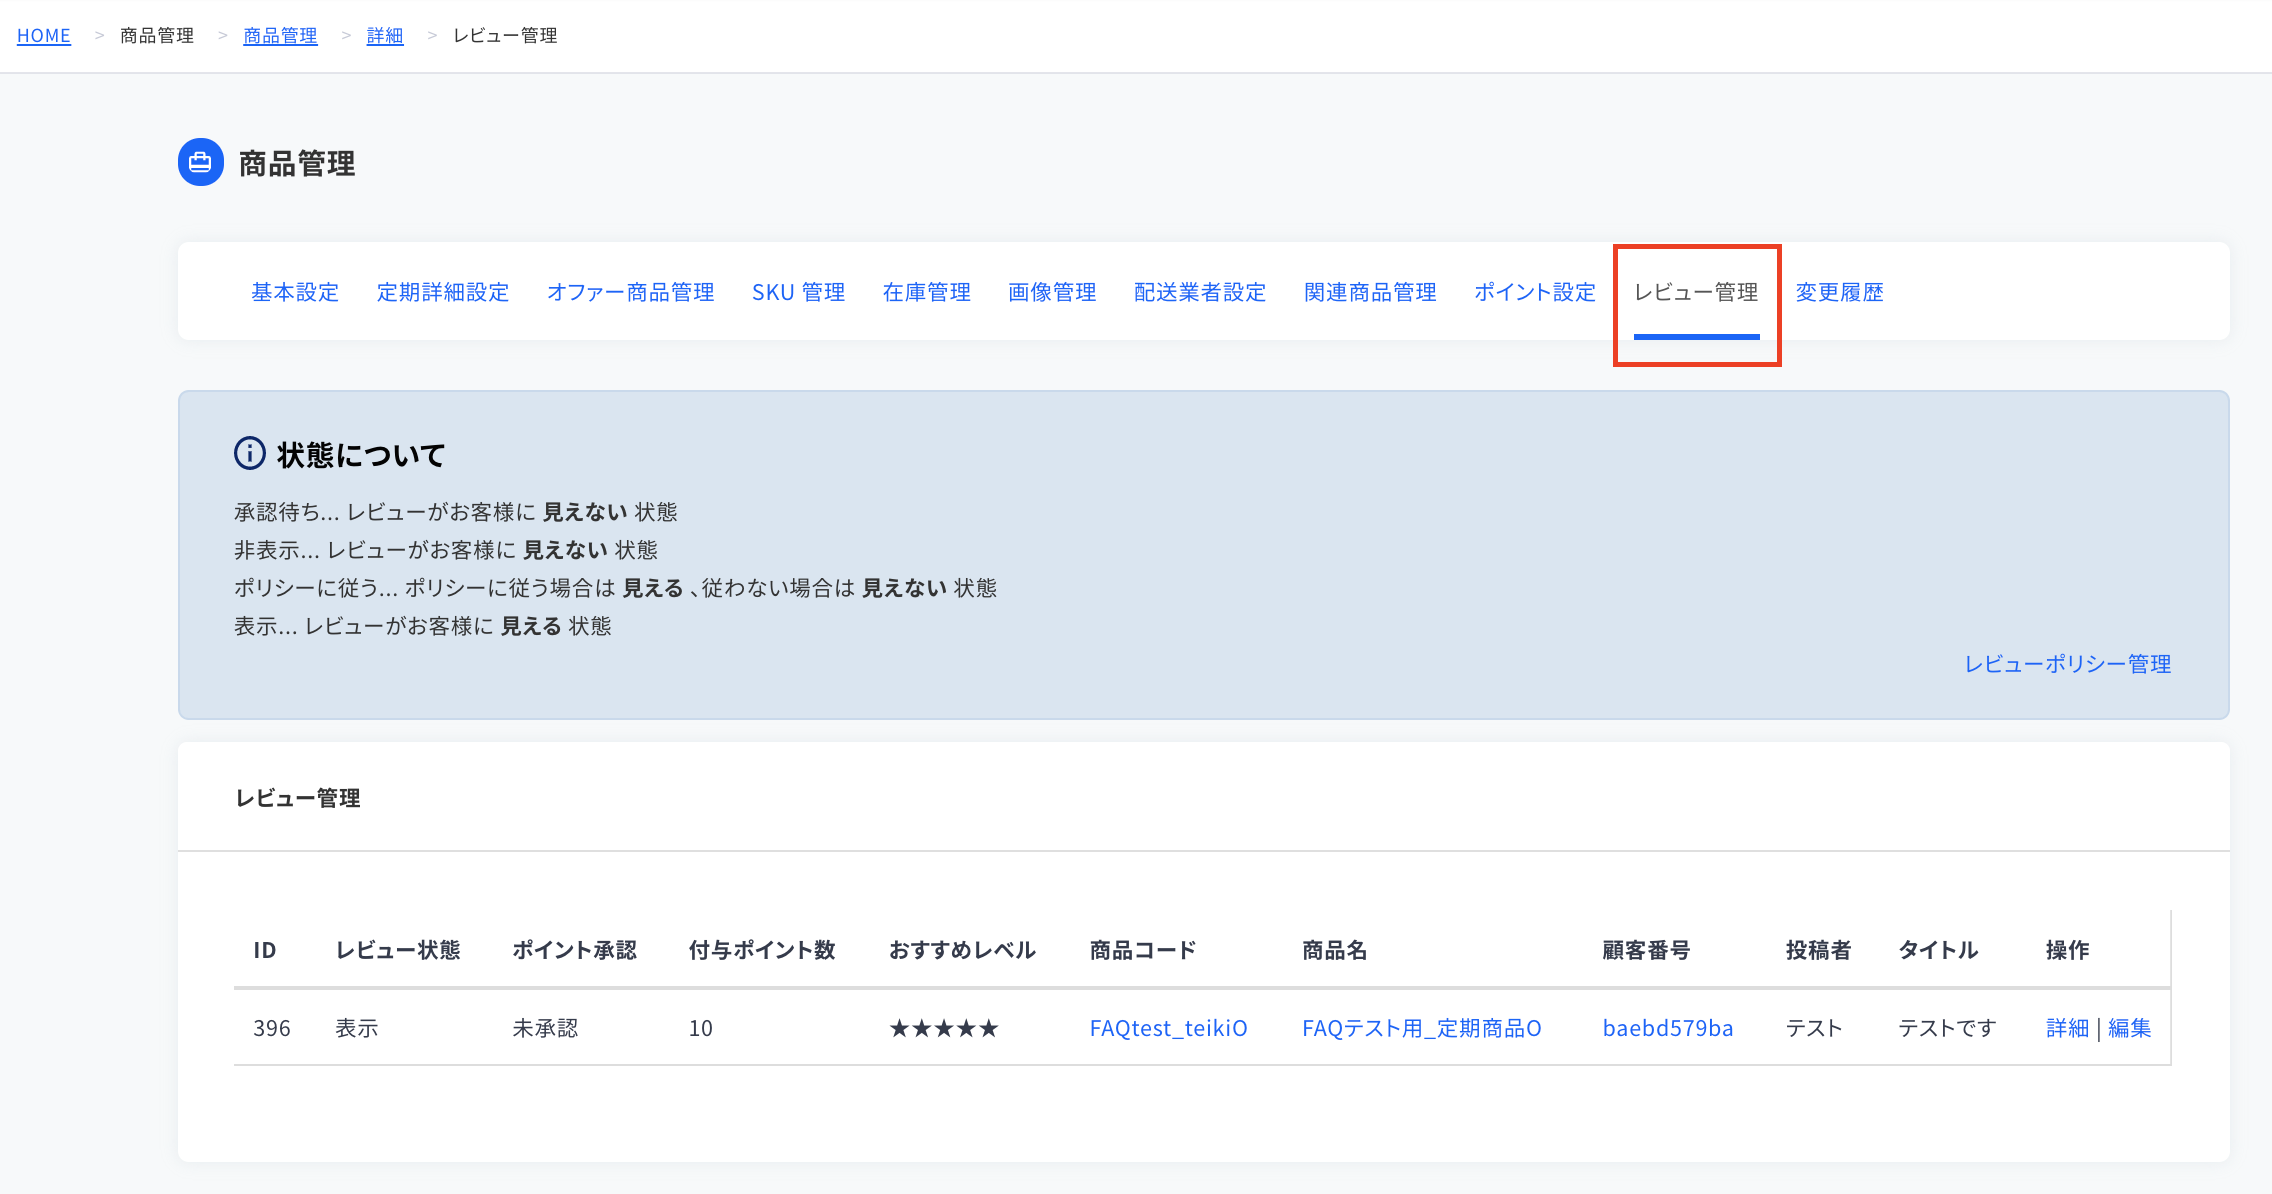The height and width of the screenshot is (1194, 2272).
Task: Open product FAQテスト用_定期商品O link
Action: coord(1422,1028)
